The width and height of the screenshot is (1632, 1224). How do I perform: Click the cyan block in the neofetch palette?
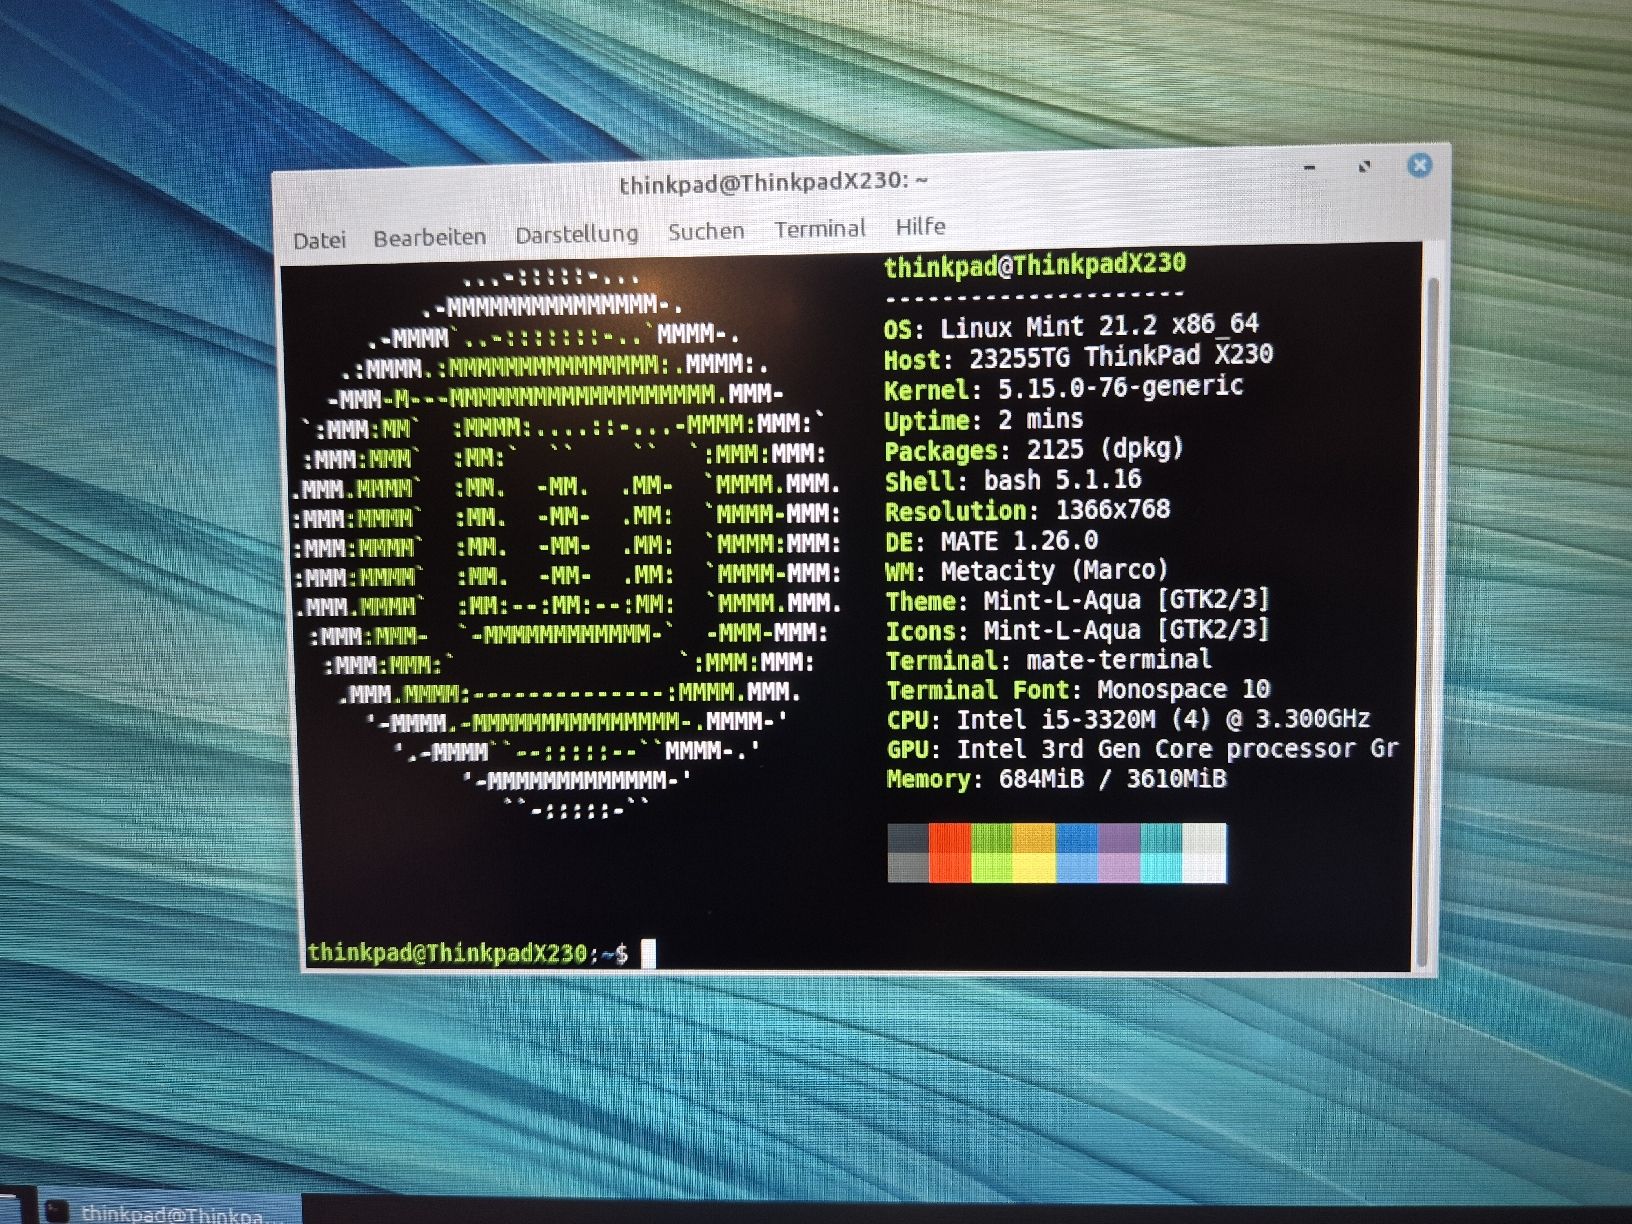pyautogui.click(x=1162, y=853)
